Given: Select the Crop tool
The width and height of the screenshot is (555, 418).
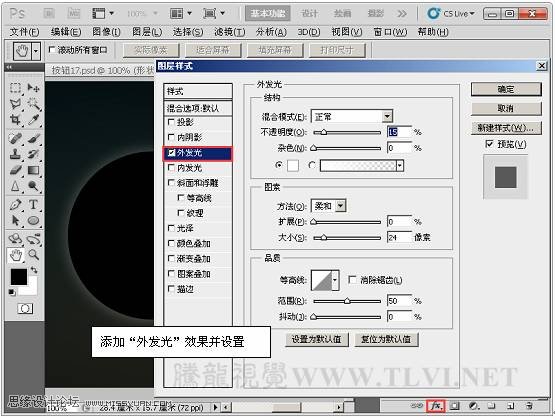Looking at the screenshot, I should [16, 120].
